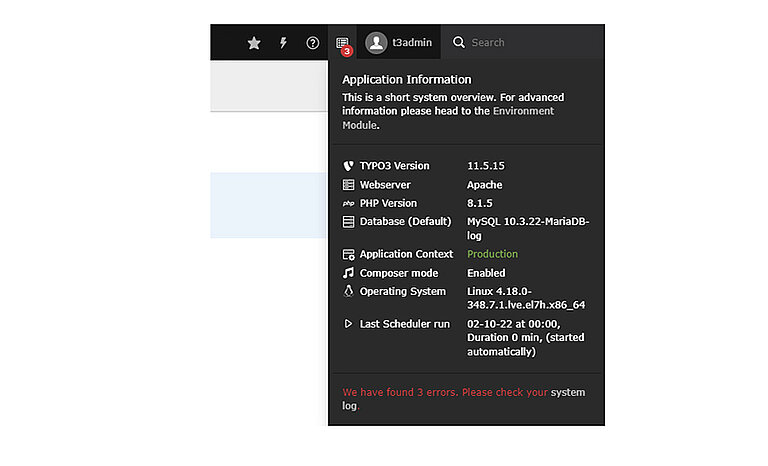Click the Database icon

click(348, 222)
